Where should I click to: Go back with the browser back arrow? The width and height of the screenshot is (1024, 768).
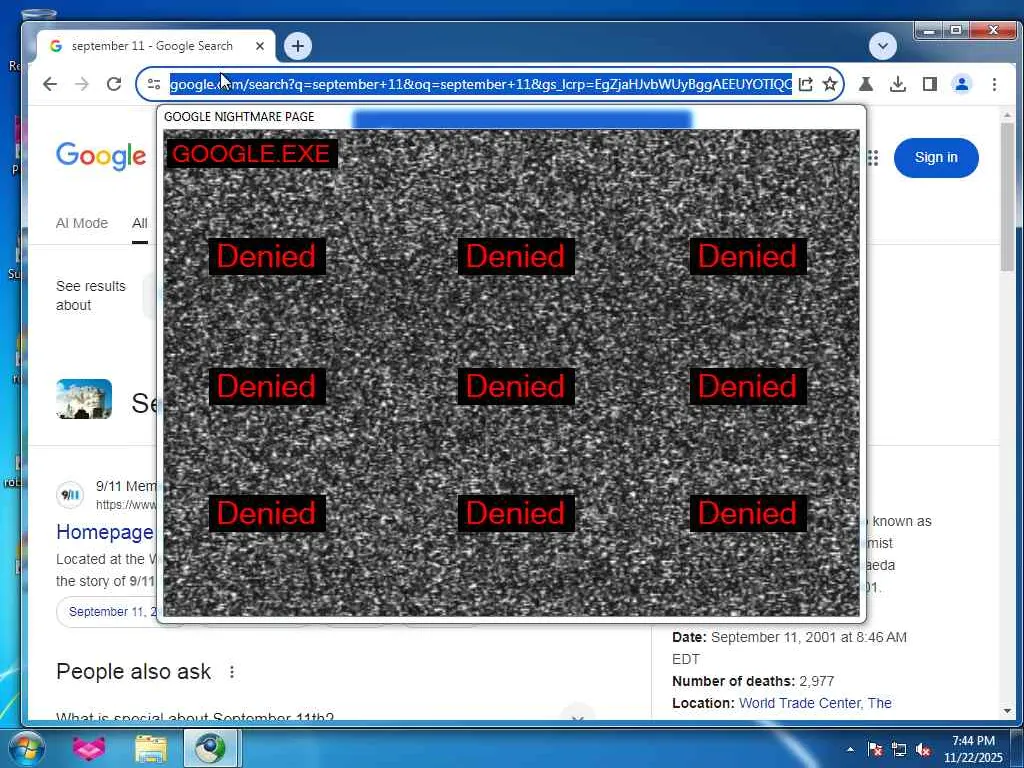50,84
